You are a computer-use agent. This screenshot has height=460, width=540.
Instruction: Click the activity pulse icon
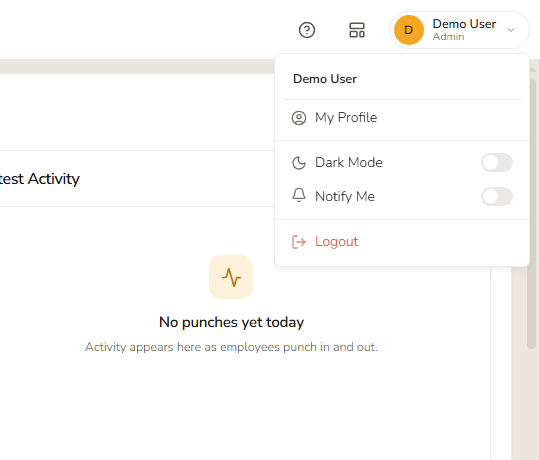pos(231,277)
